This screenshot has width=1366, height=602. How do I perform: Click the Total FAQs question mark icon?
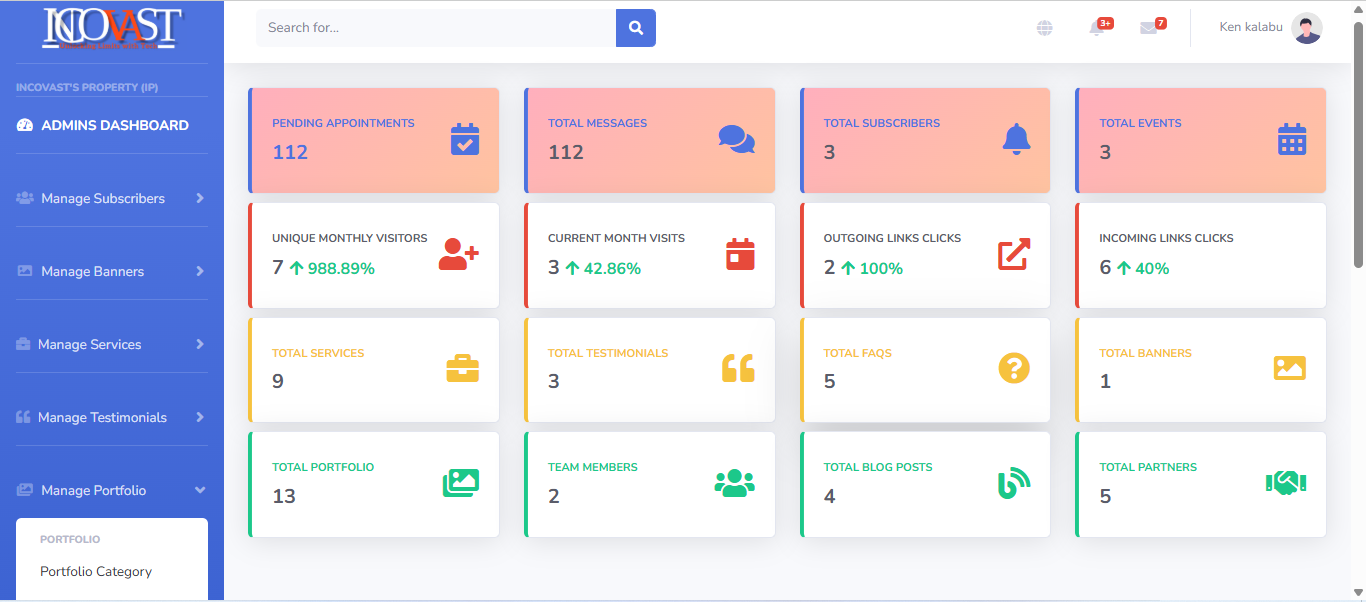tap(1013, 369)
